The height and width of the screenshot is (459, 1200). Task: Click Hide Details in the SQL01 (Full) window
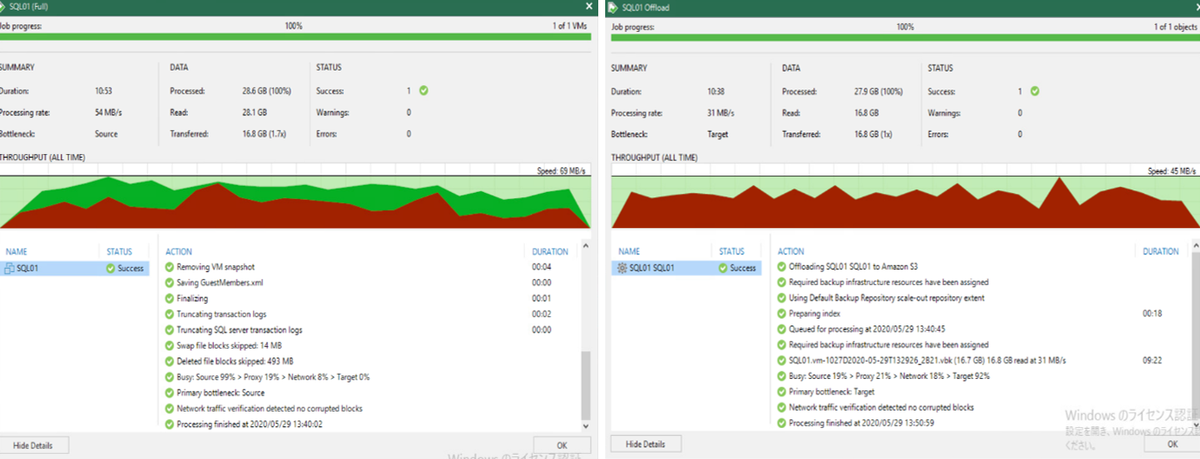[x=33, y=444]
